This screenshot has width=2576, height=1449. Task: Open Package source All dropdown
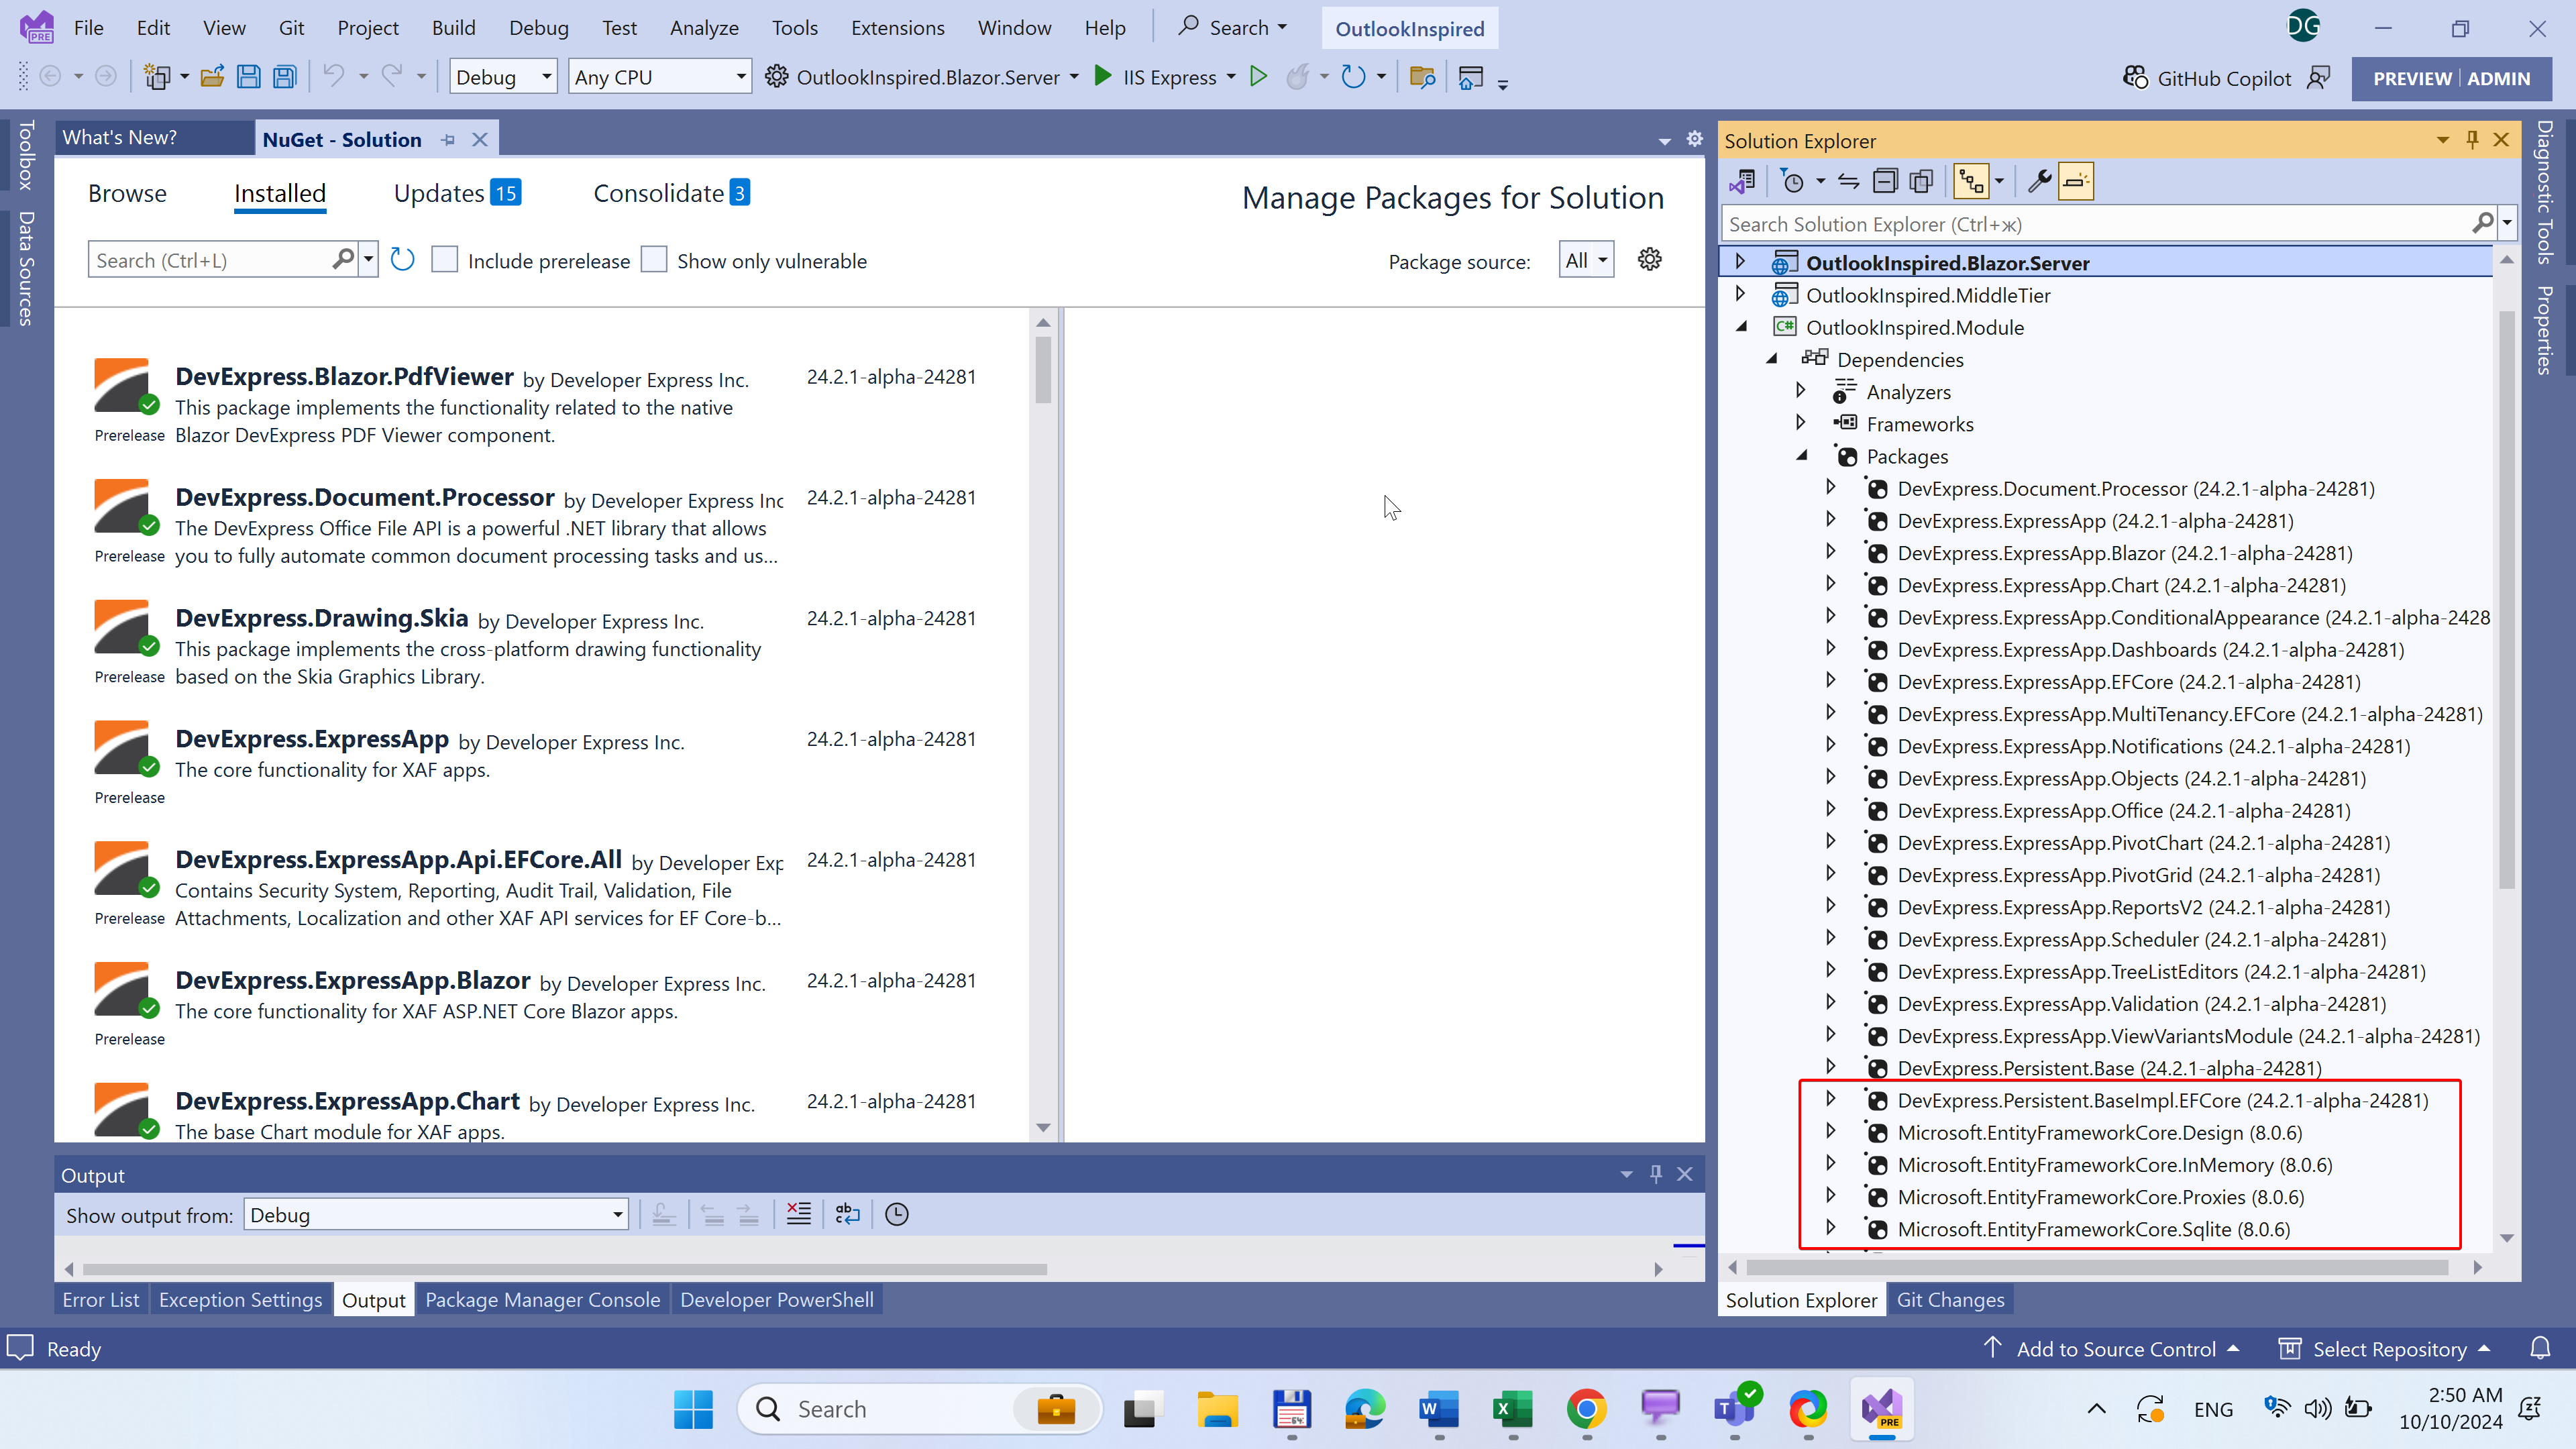tap(1586, 260)
